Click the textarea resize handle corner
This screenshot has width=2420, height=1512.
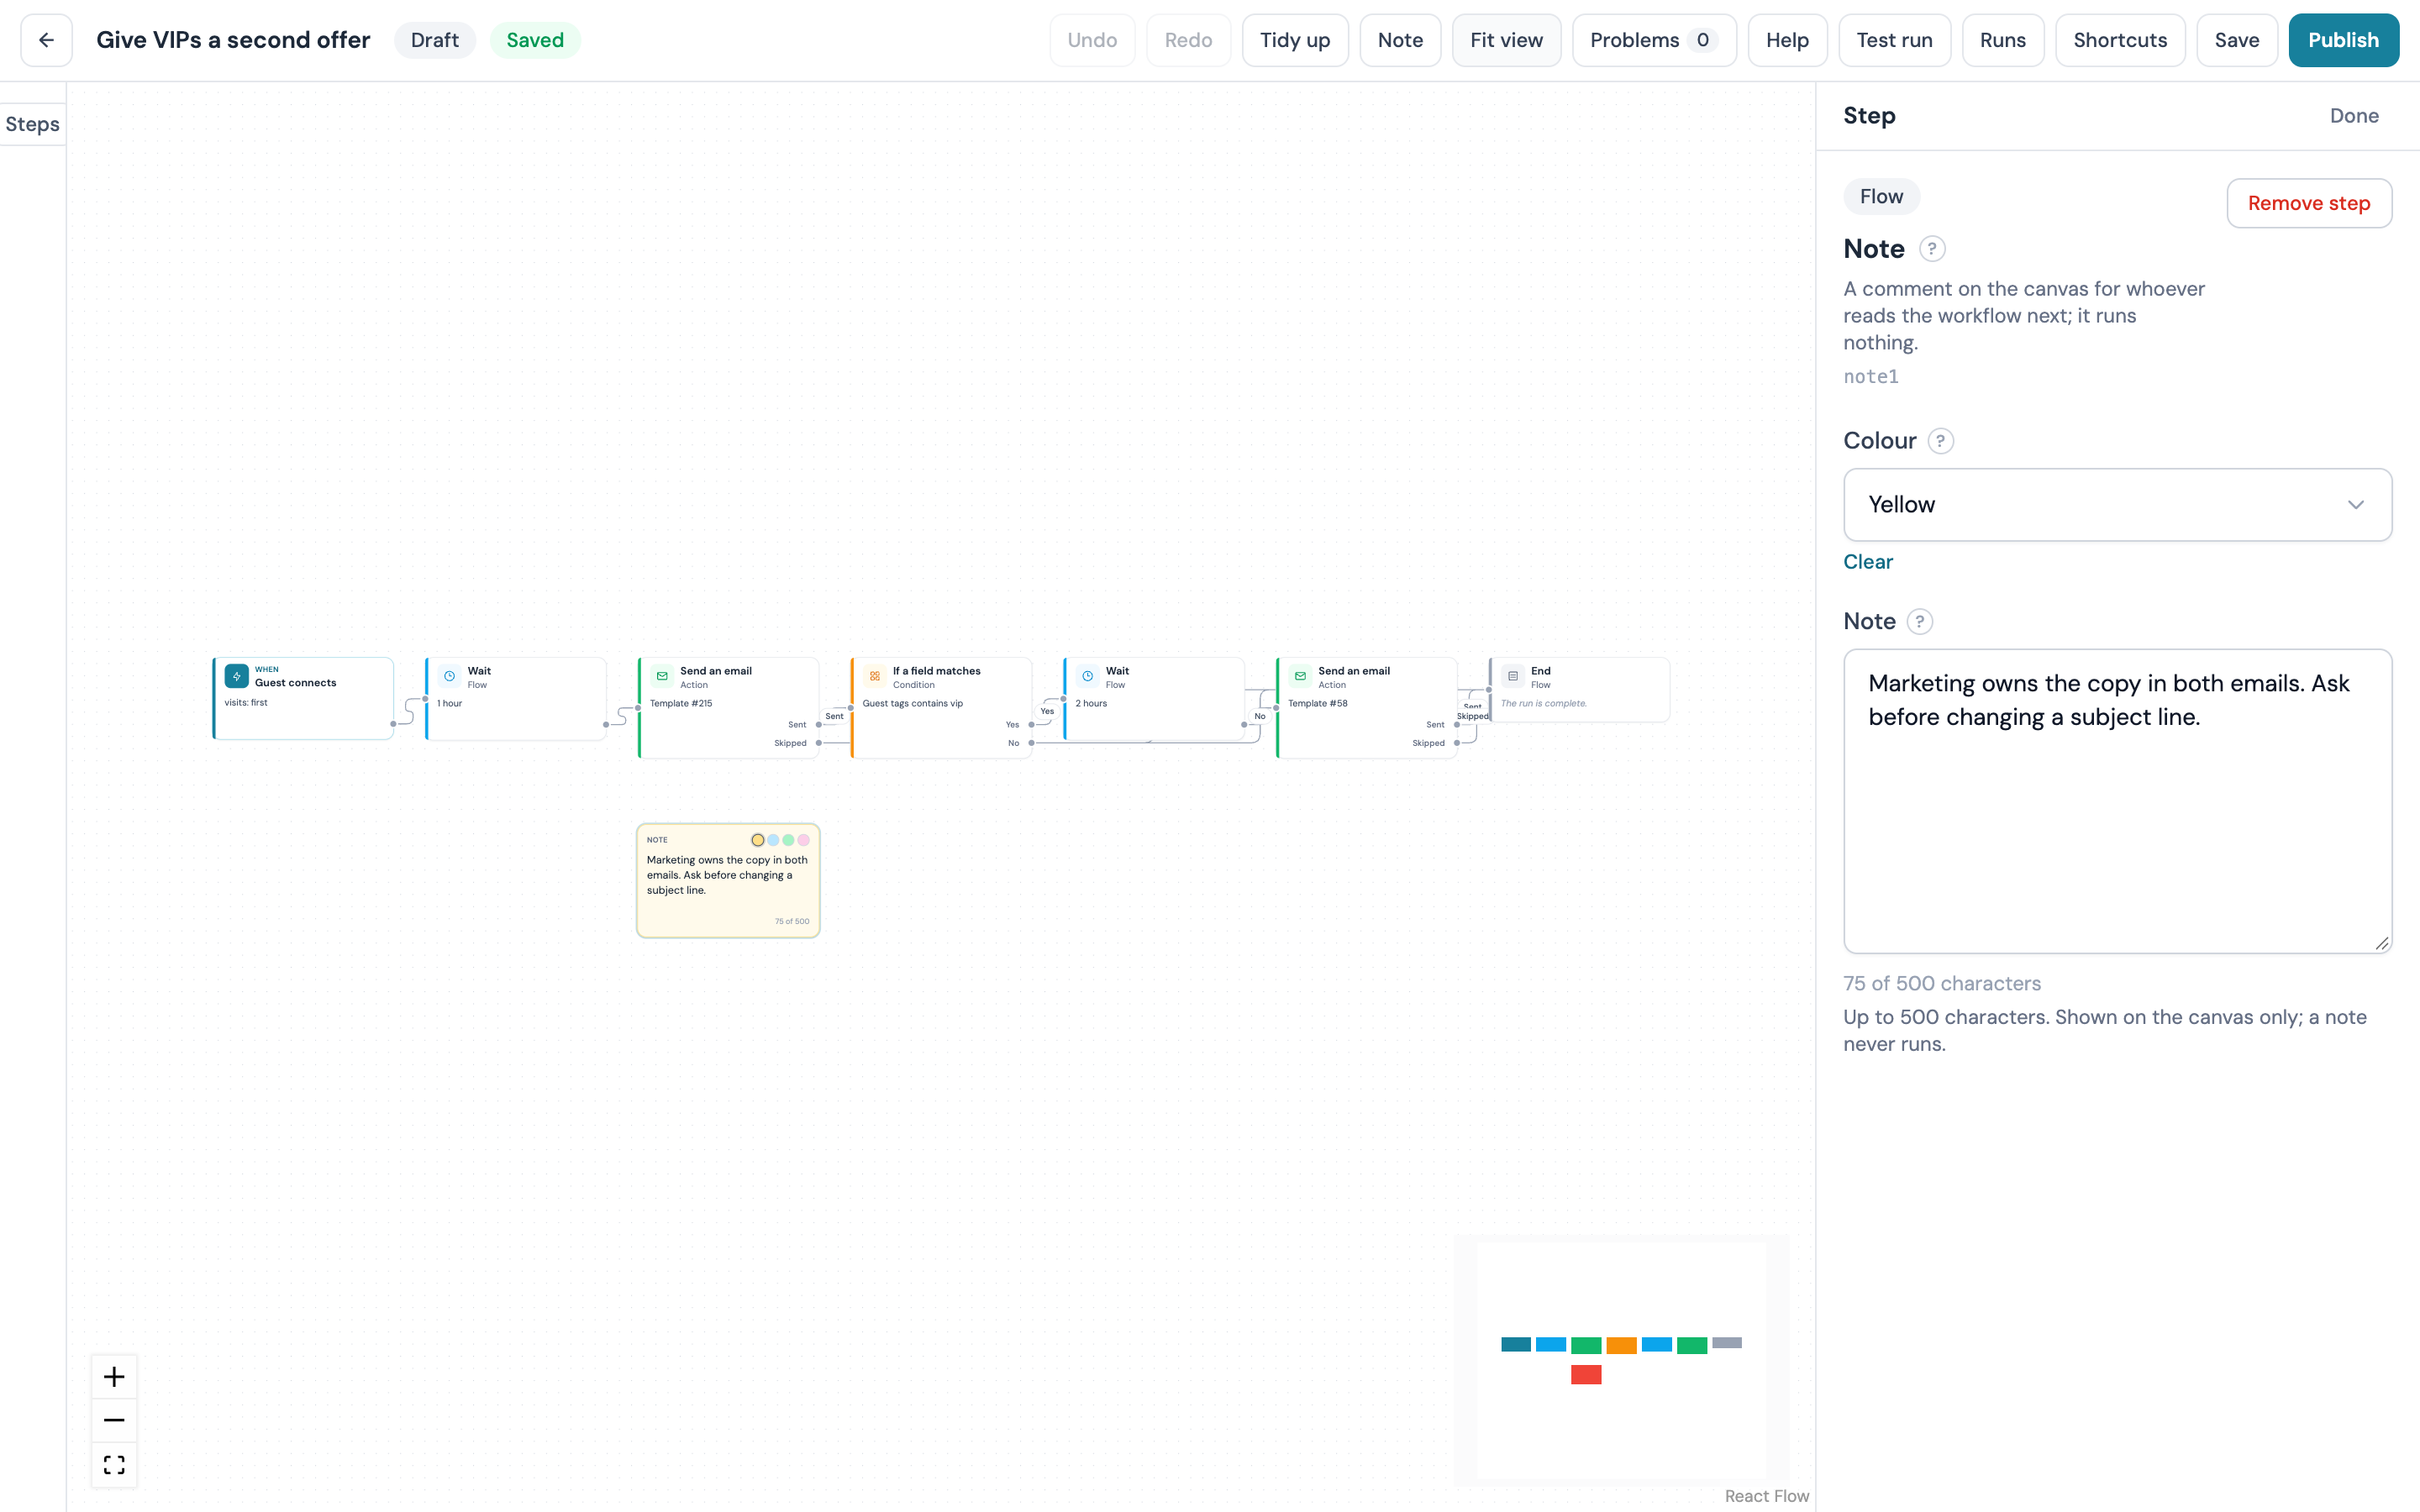(2382, 943)
